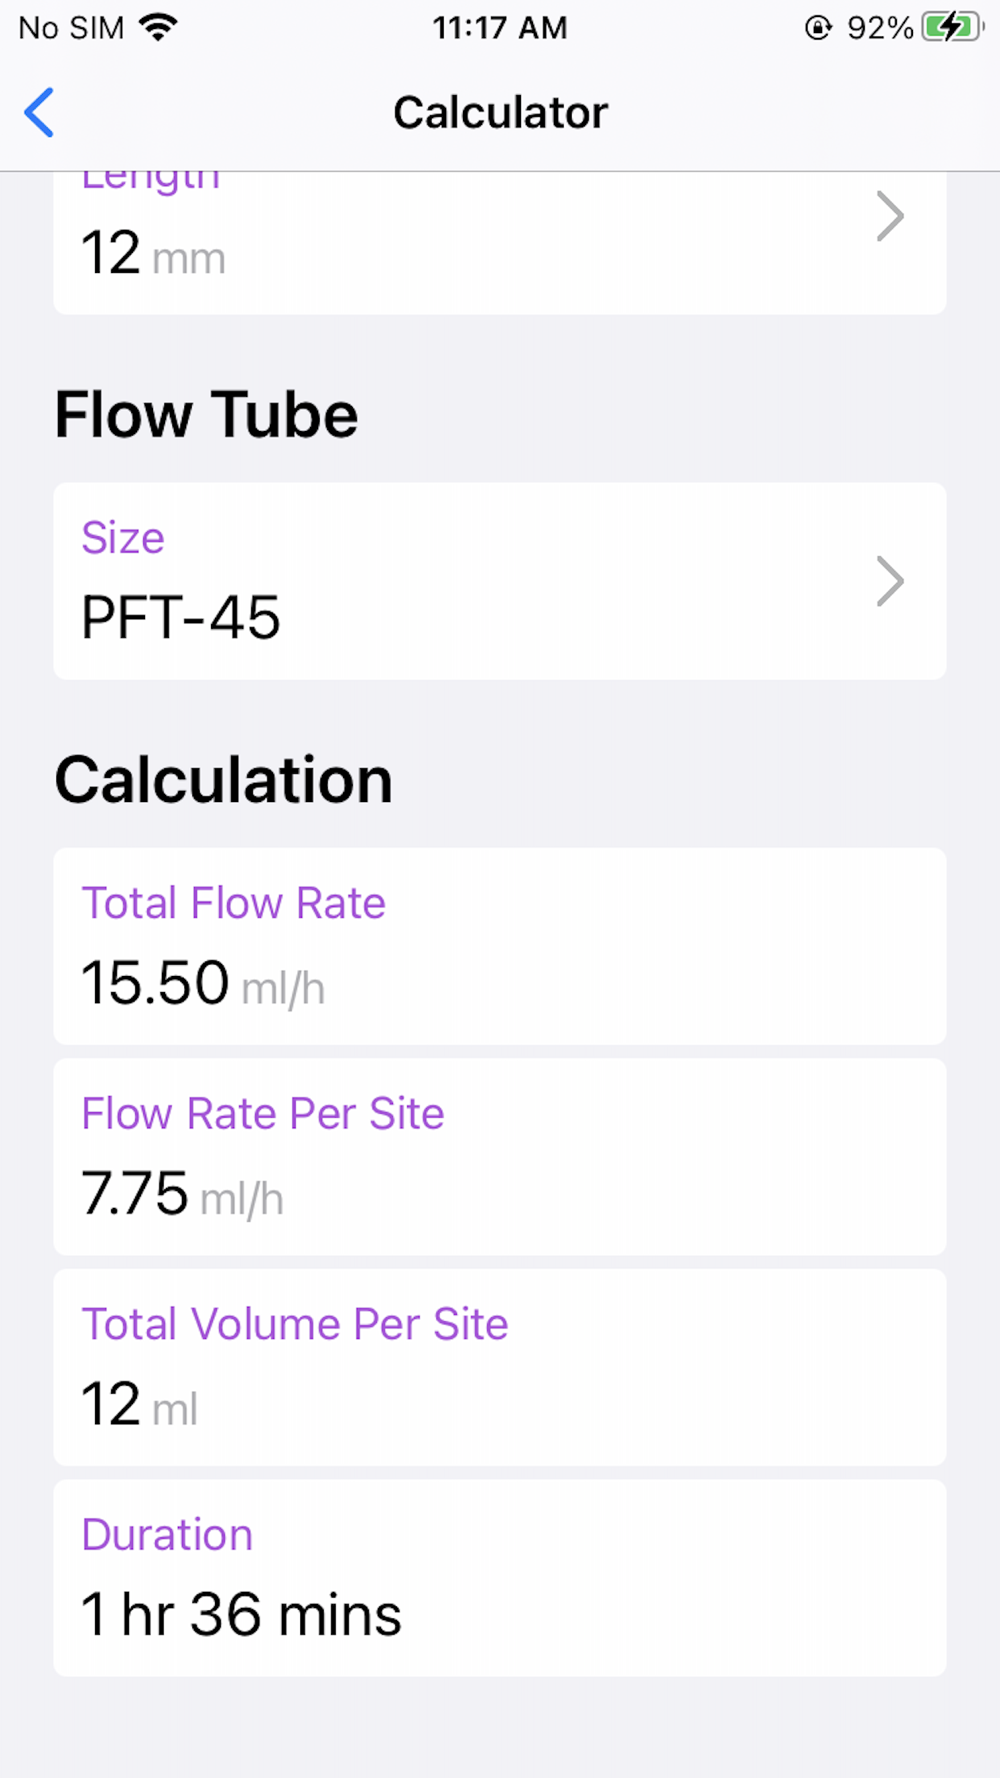Tap the Calculator title
Screen dimensions: 1000x1778
(500, 112)
